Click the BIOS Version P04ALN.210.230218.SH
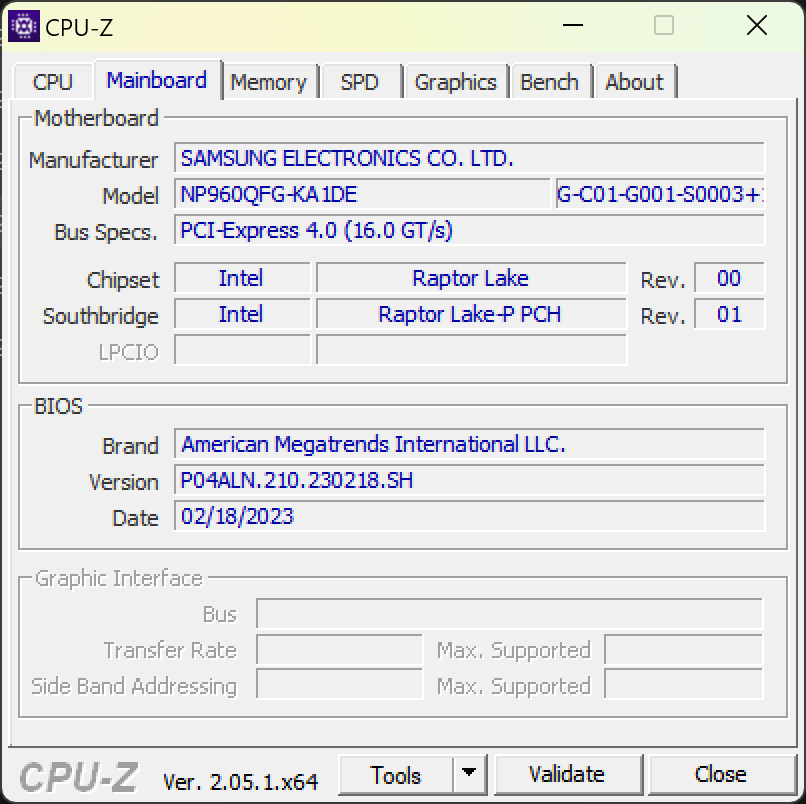 469,480
